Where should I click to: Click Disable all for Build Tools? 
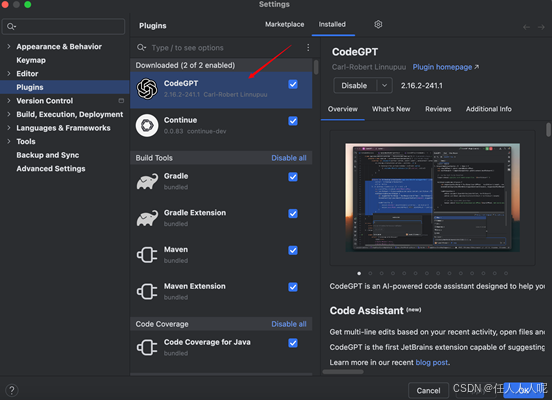coord(289,158)
